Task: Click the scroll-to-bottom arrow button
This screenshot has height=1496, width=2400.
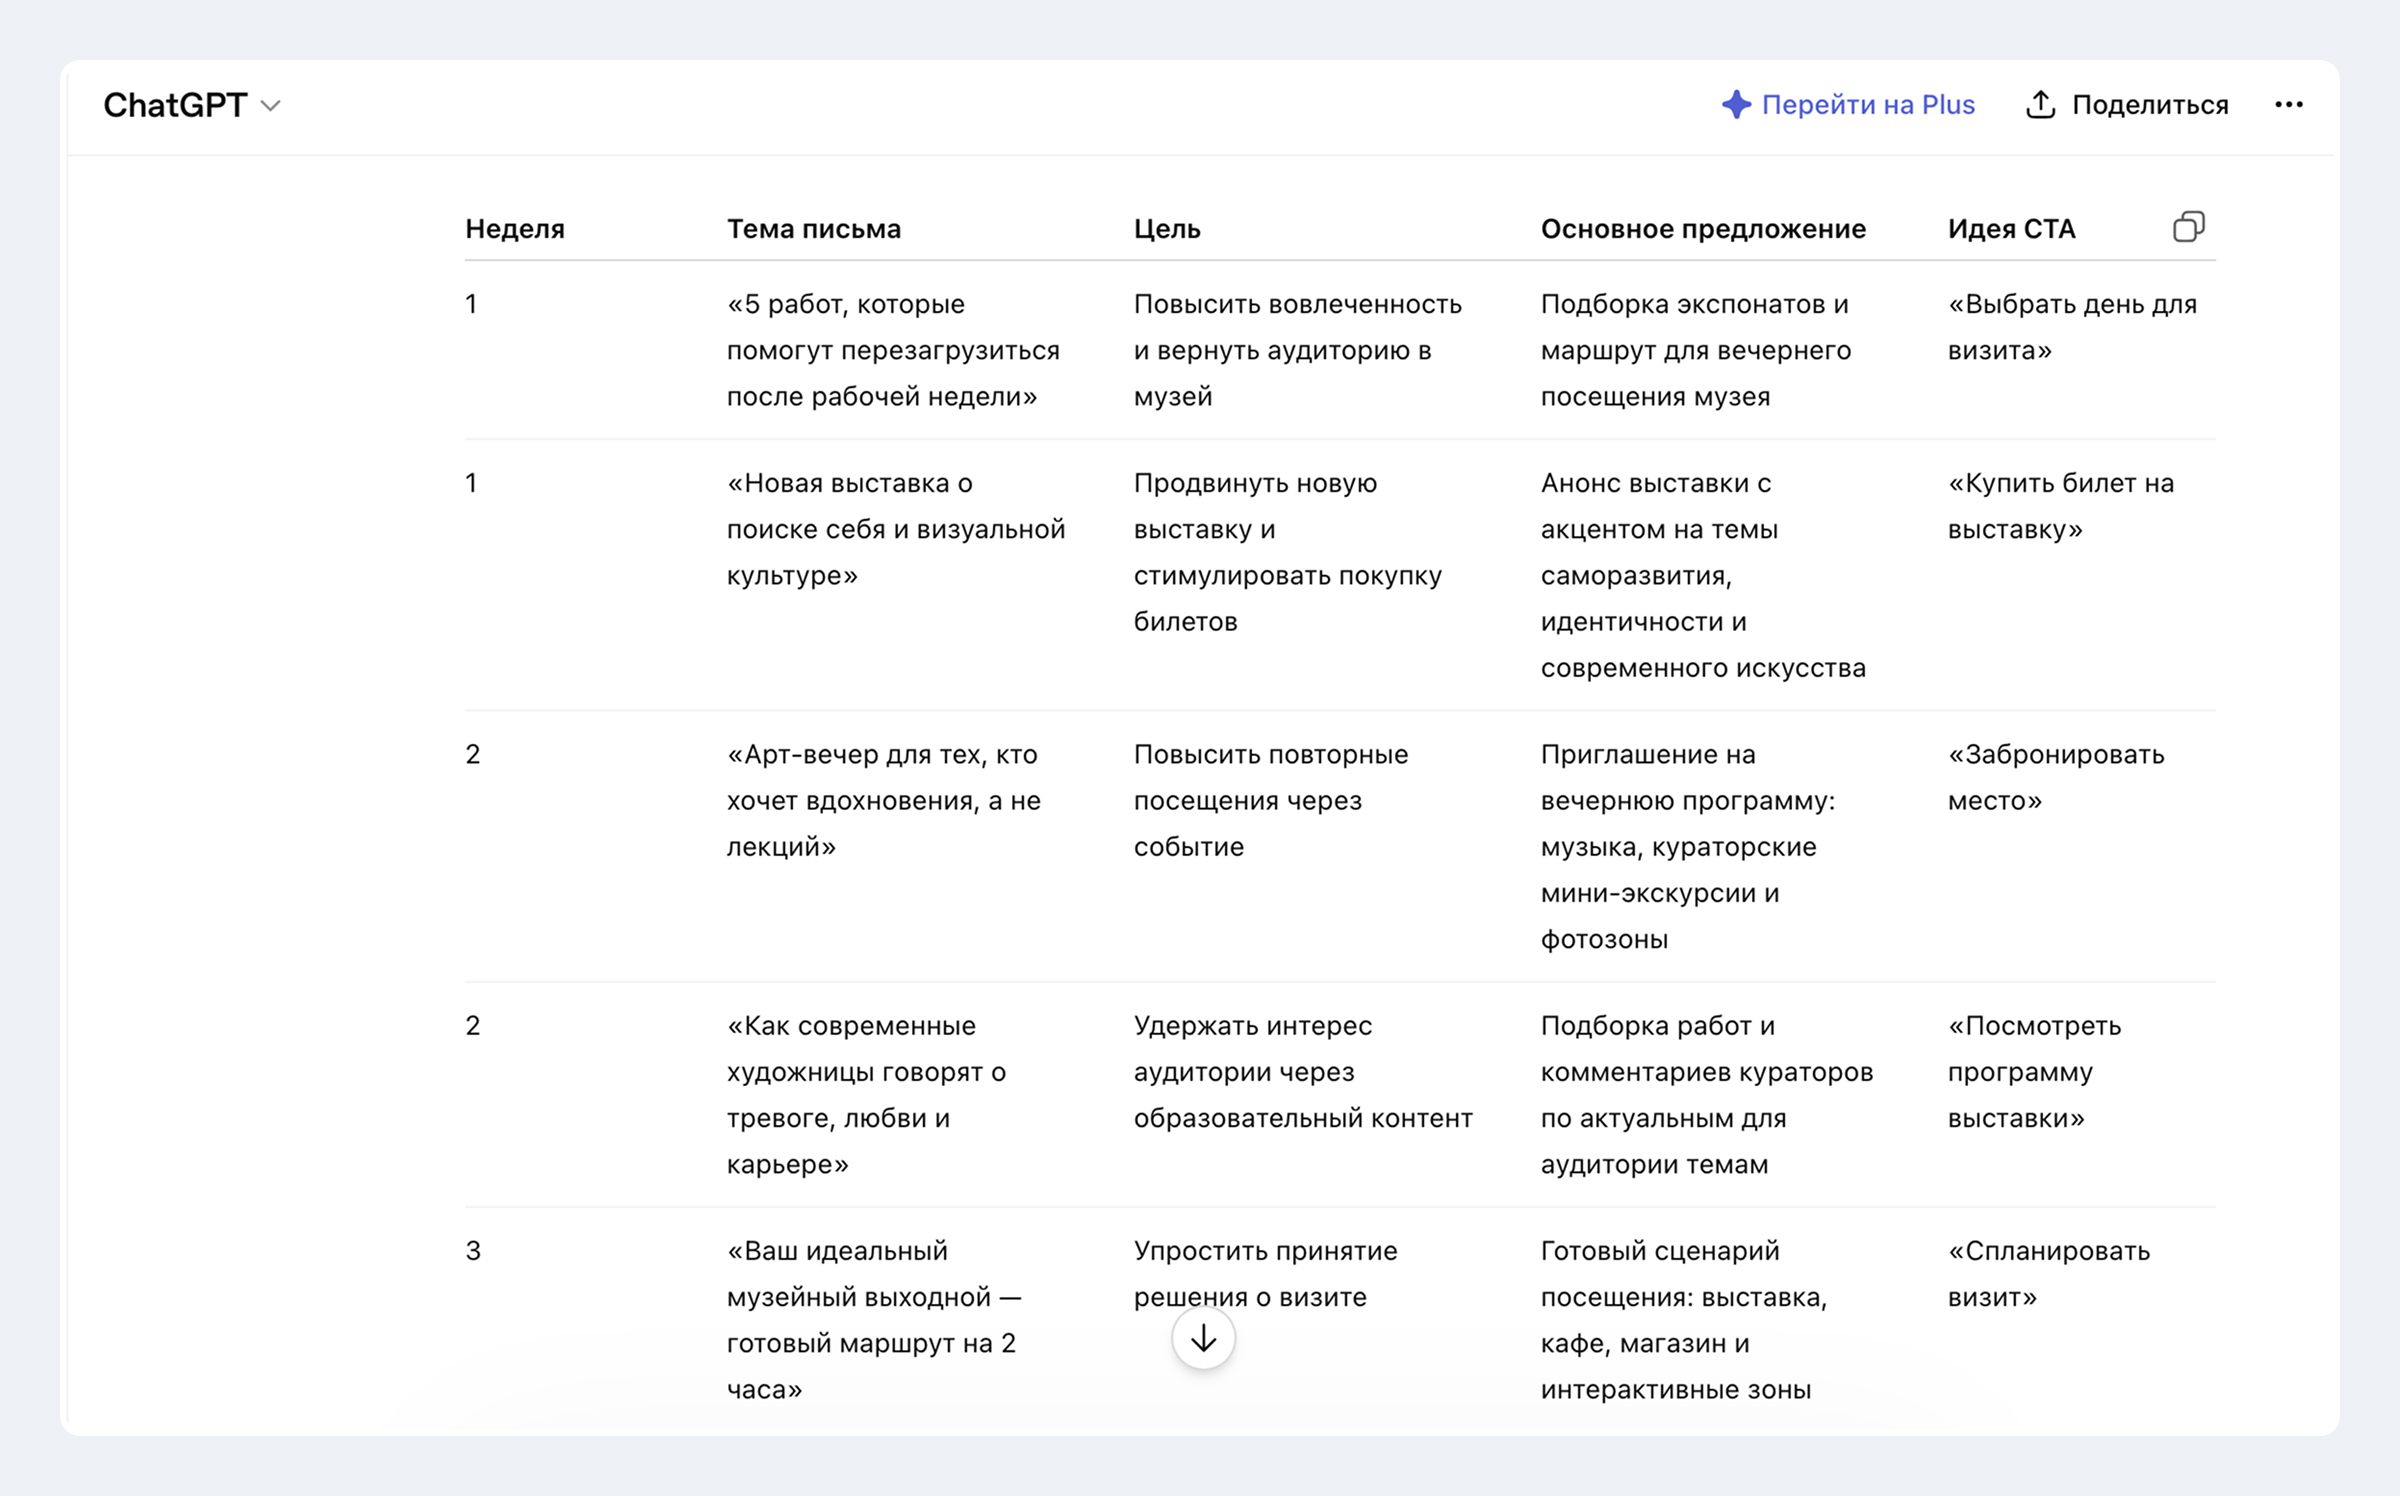Action: point(1203,1338)
